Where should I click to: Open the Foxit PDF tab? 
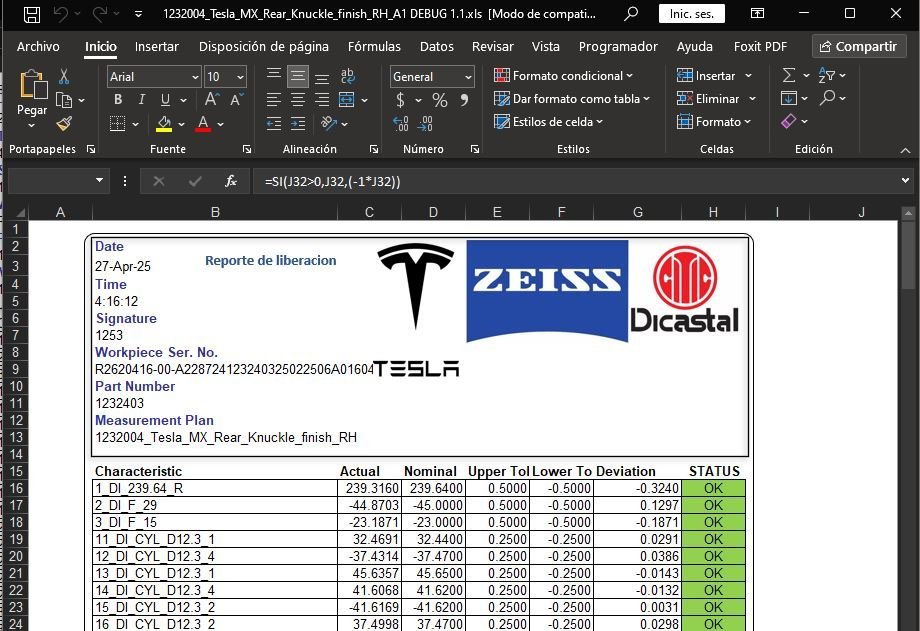(760, 46)
